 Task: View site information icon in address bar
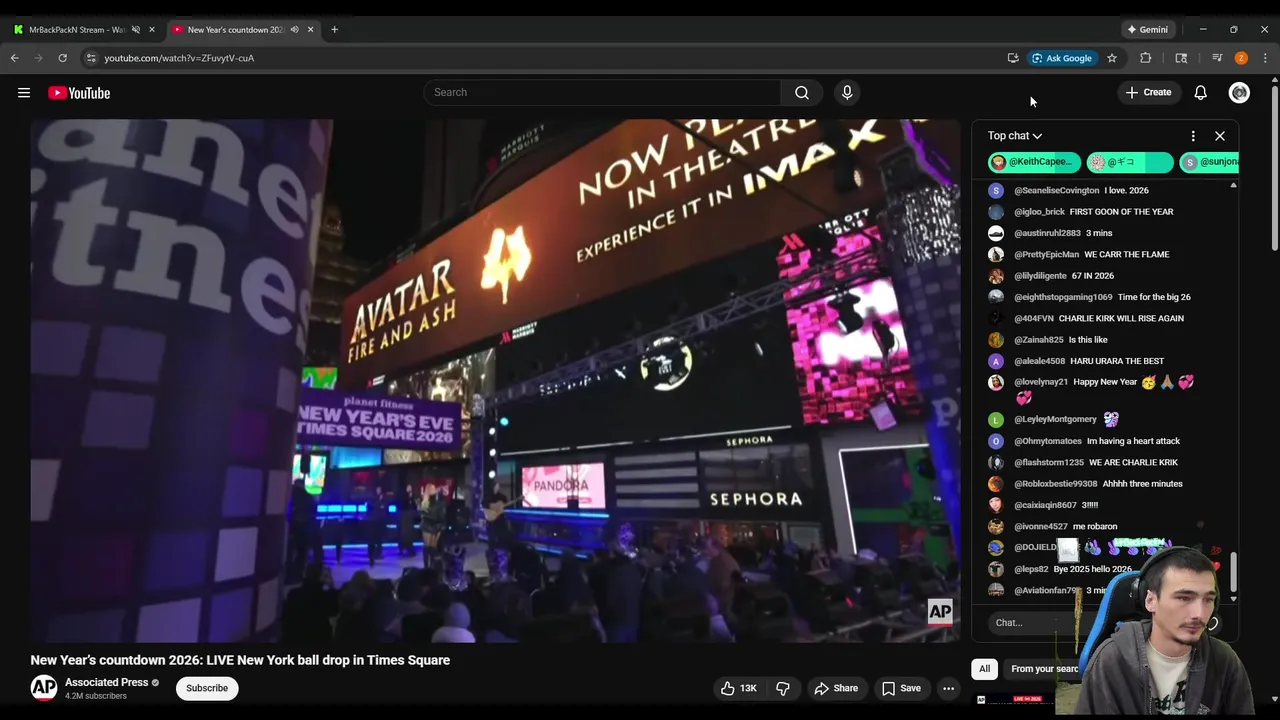[91, 58]
